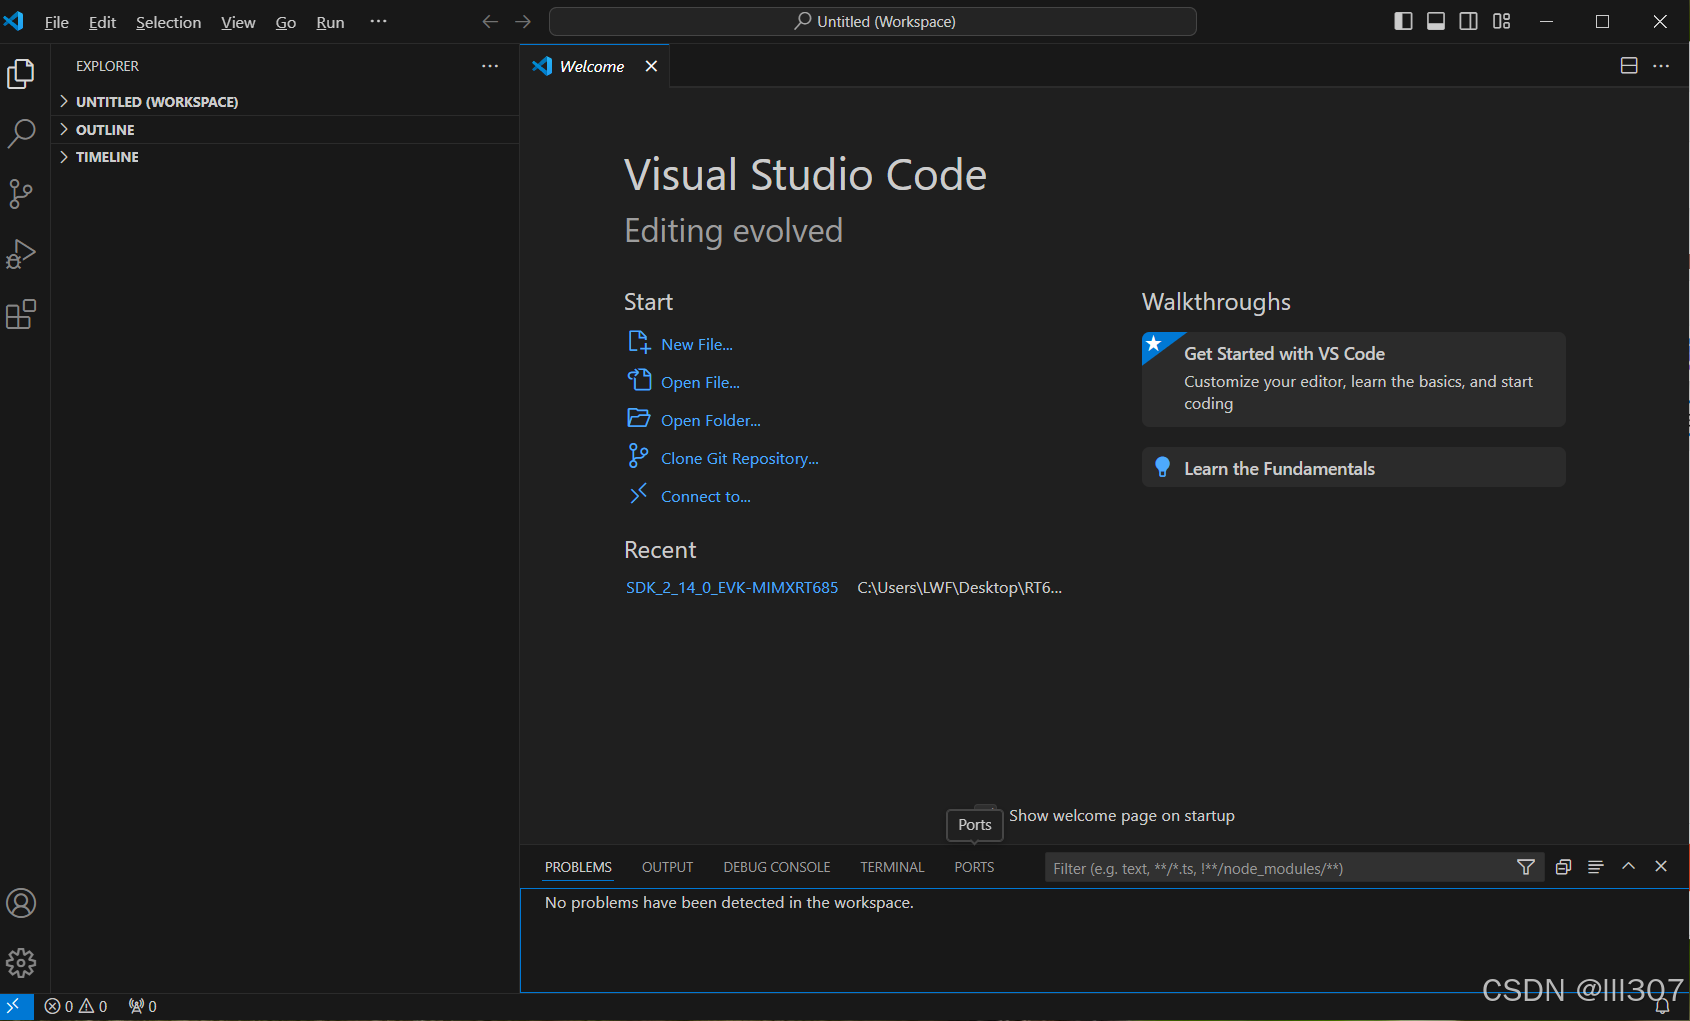Image resolution: width=1690 pixels, height=1021 pixels.
Task: Toggle the secondary side bar layout icon
Action: click(1468, 21)
